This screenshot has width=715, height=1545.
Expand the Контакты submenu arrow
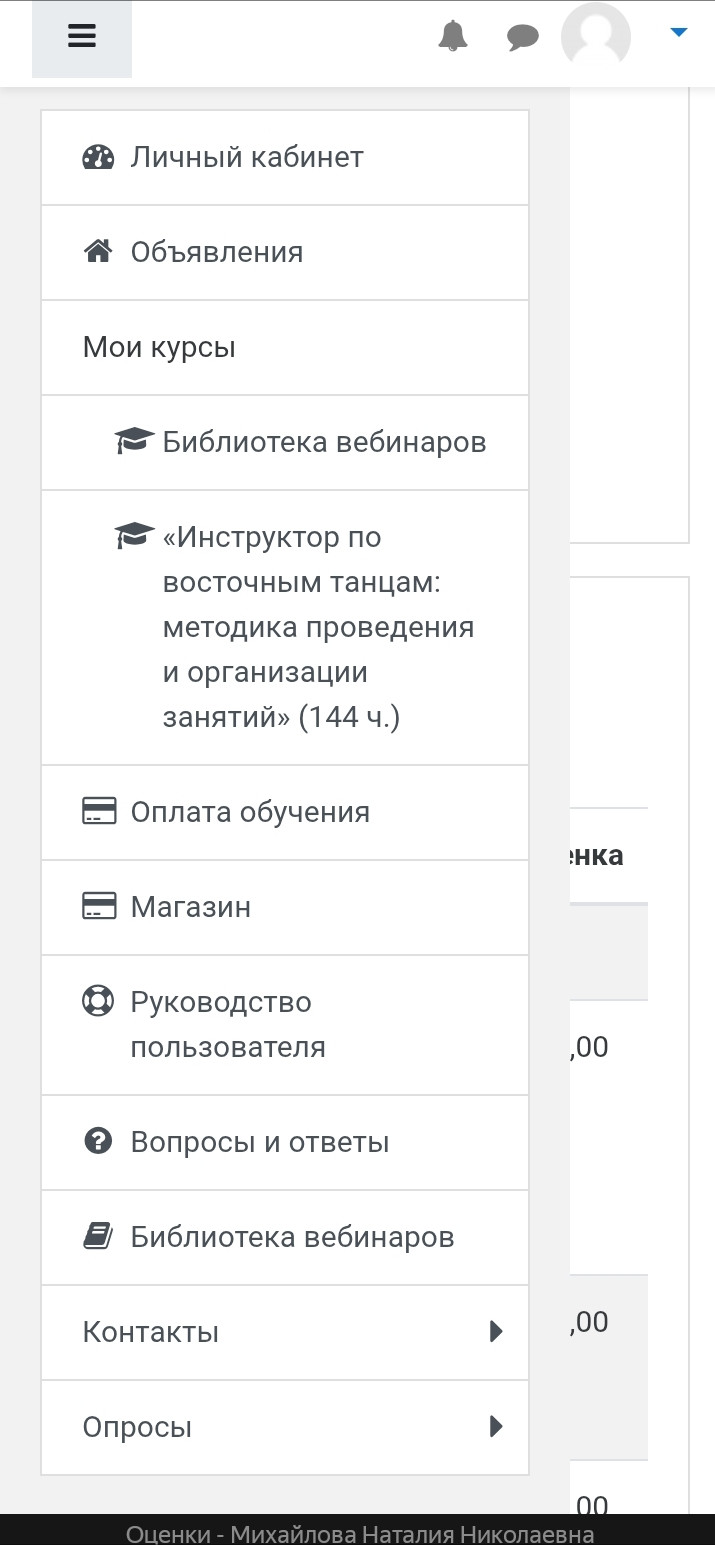click(496, 1332)
